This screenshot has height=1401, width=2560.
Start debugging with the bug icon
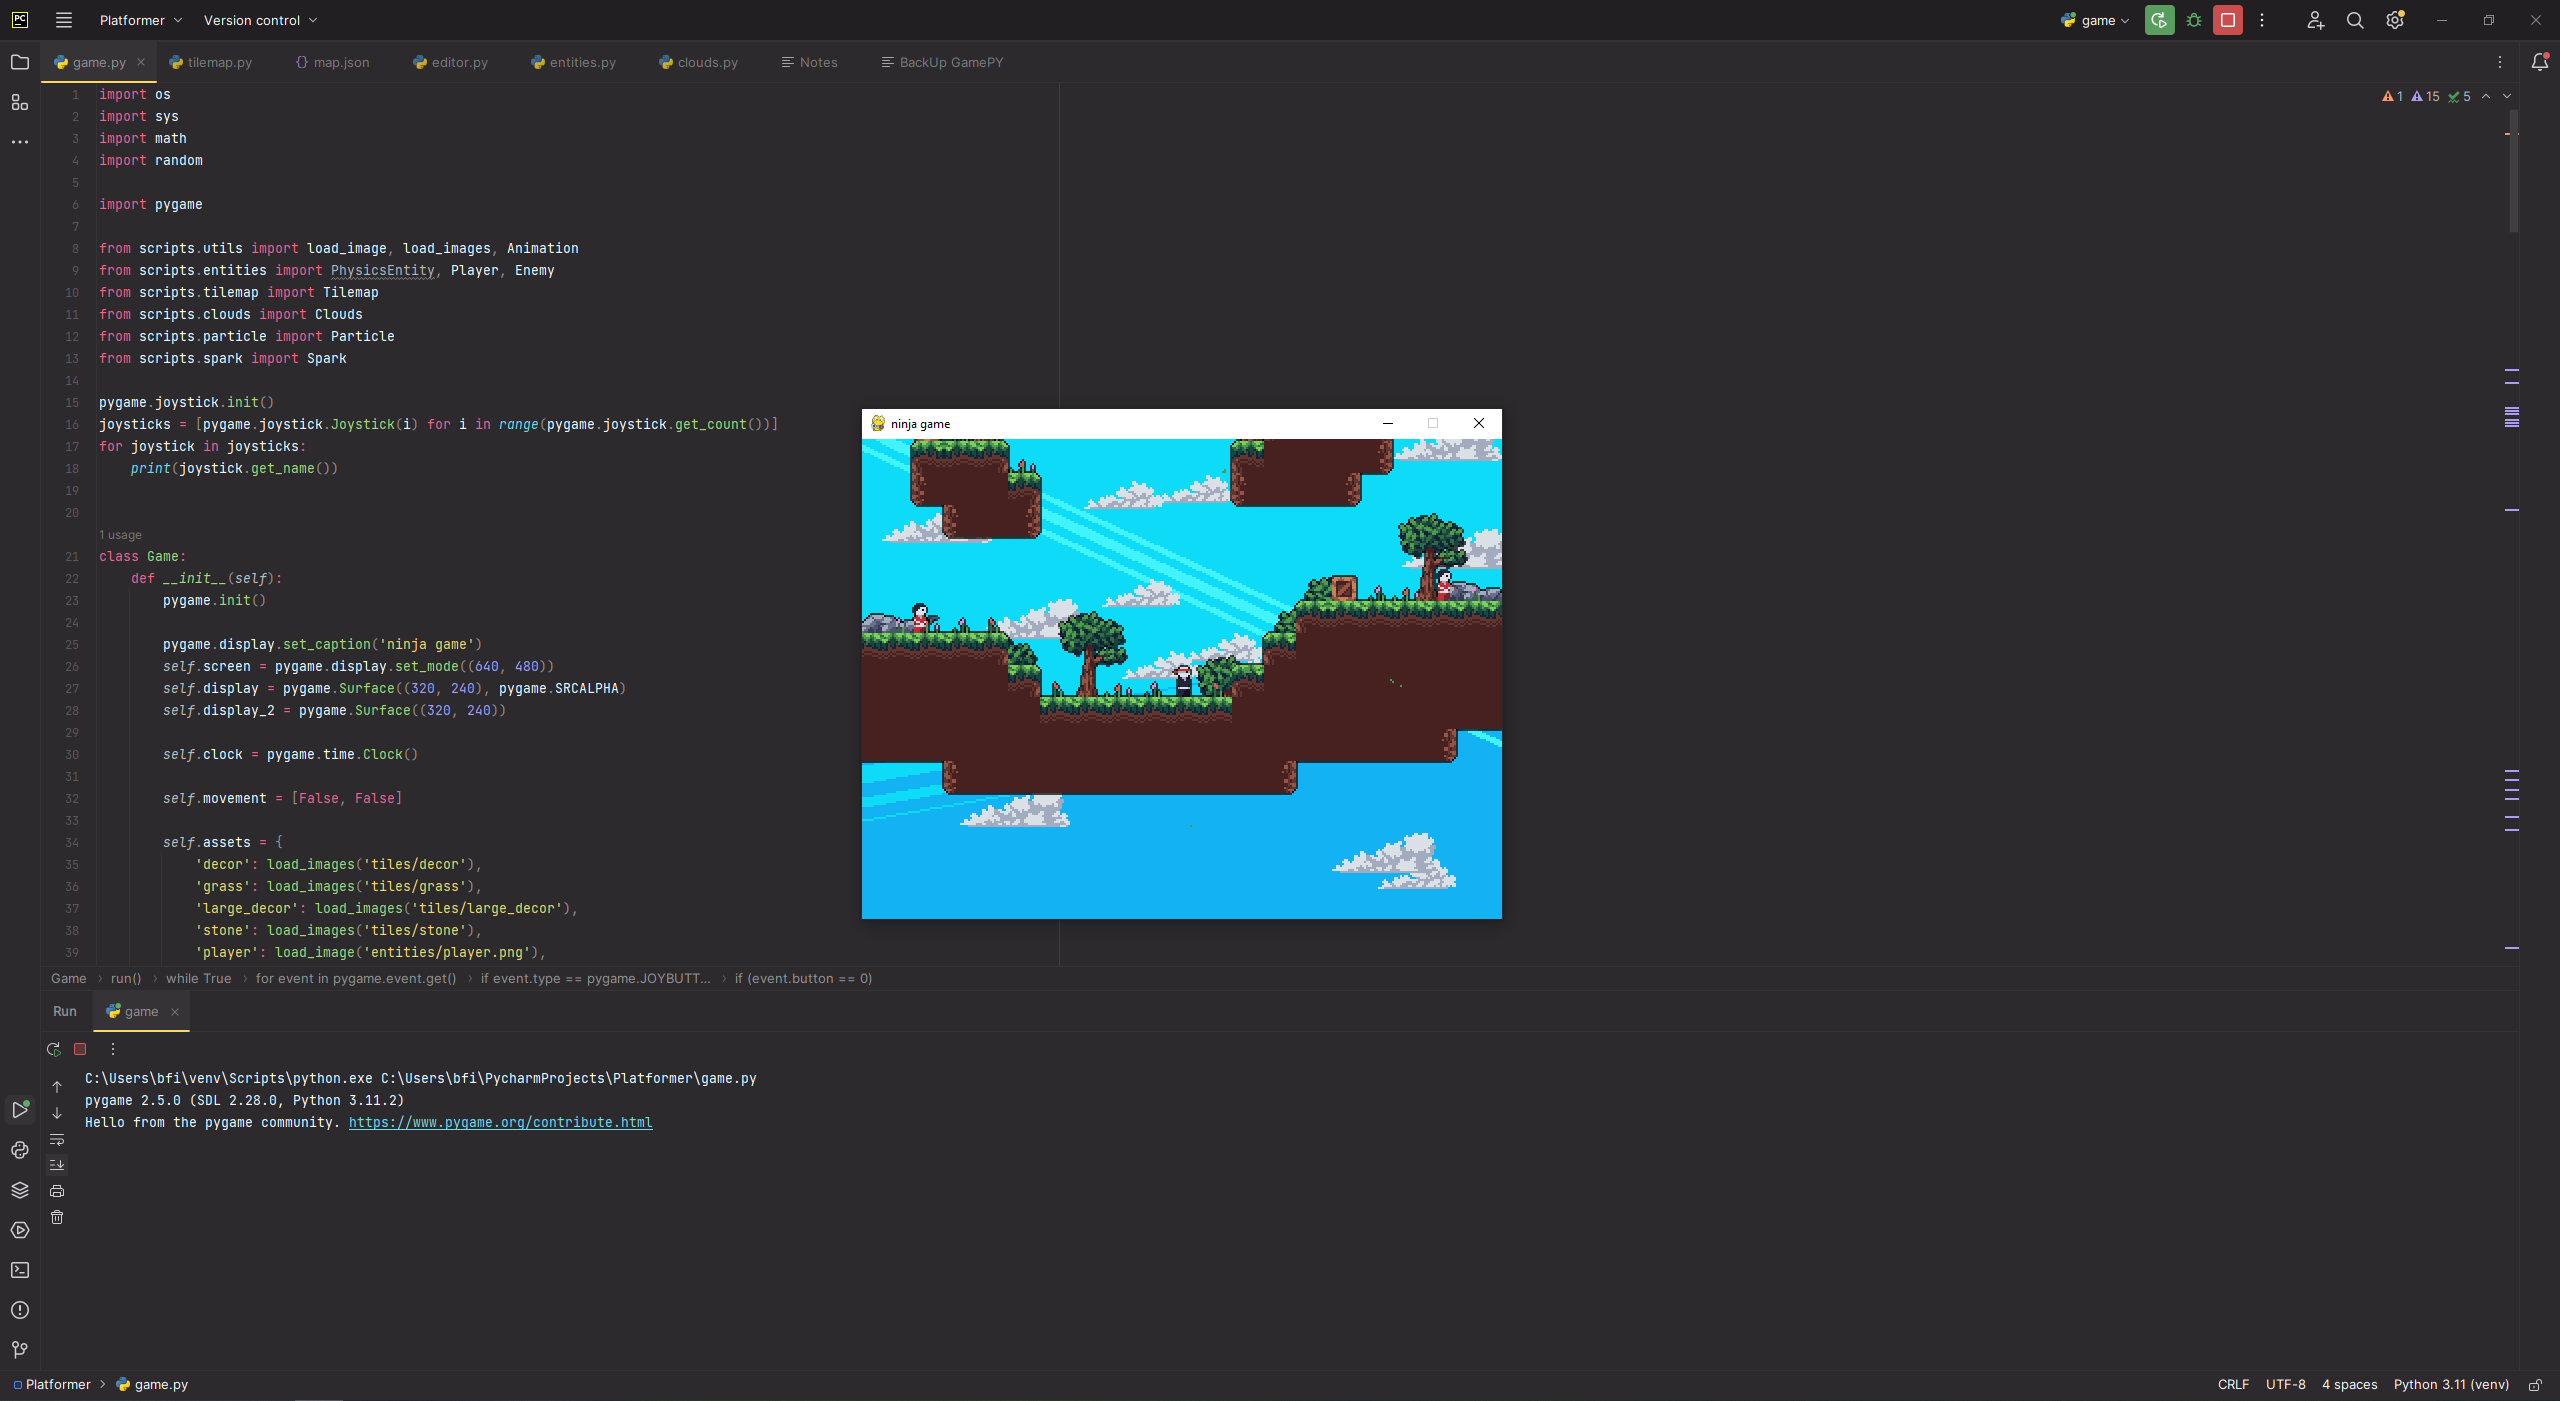(x=2193, y=20)
